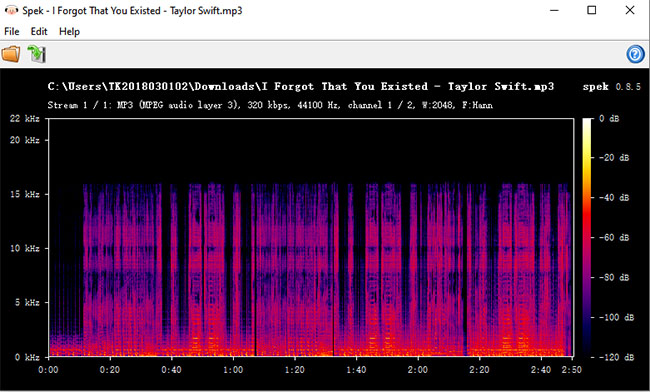Click the dB color gradient legend bar
The width and height of the screenshot is (650, 392).
point(588,237)
